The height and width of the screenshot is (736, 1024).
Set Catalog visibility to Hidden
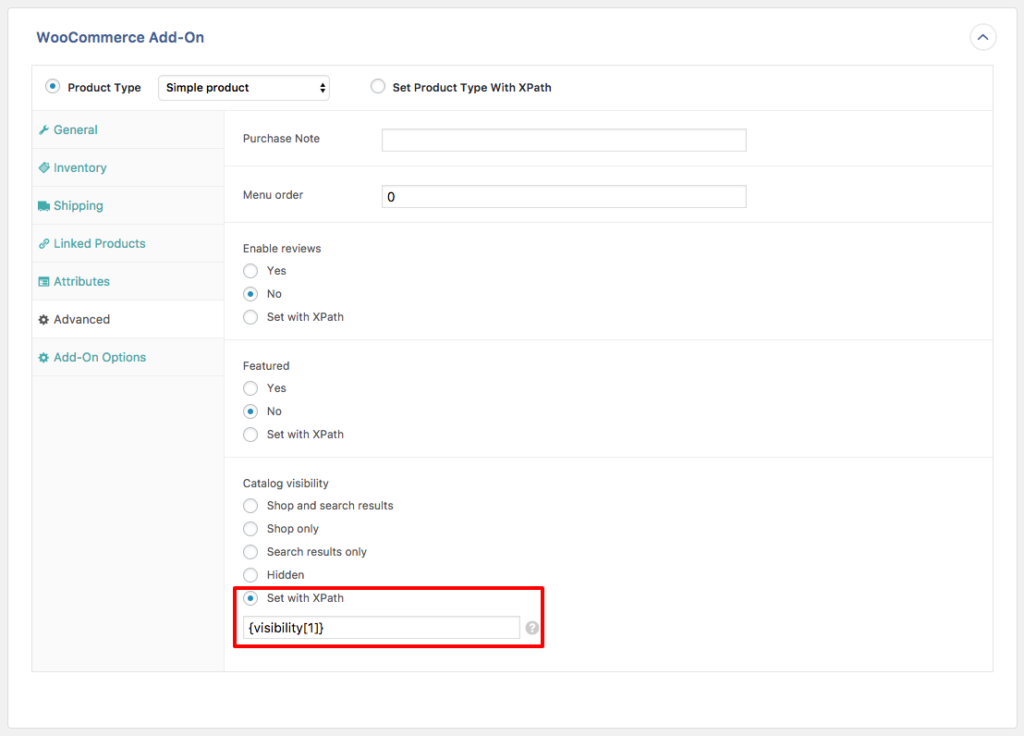pyautogui.click(x=250, y=575)
